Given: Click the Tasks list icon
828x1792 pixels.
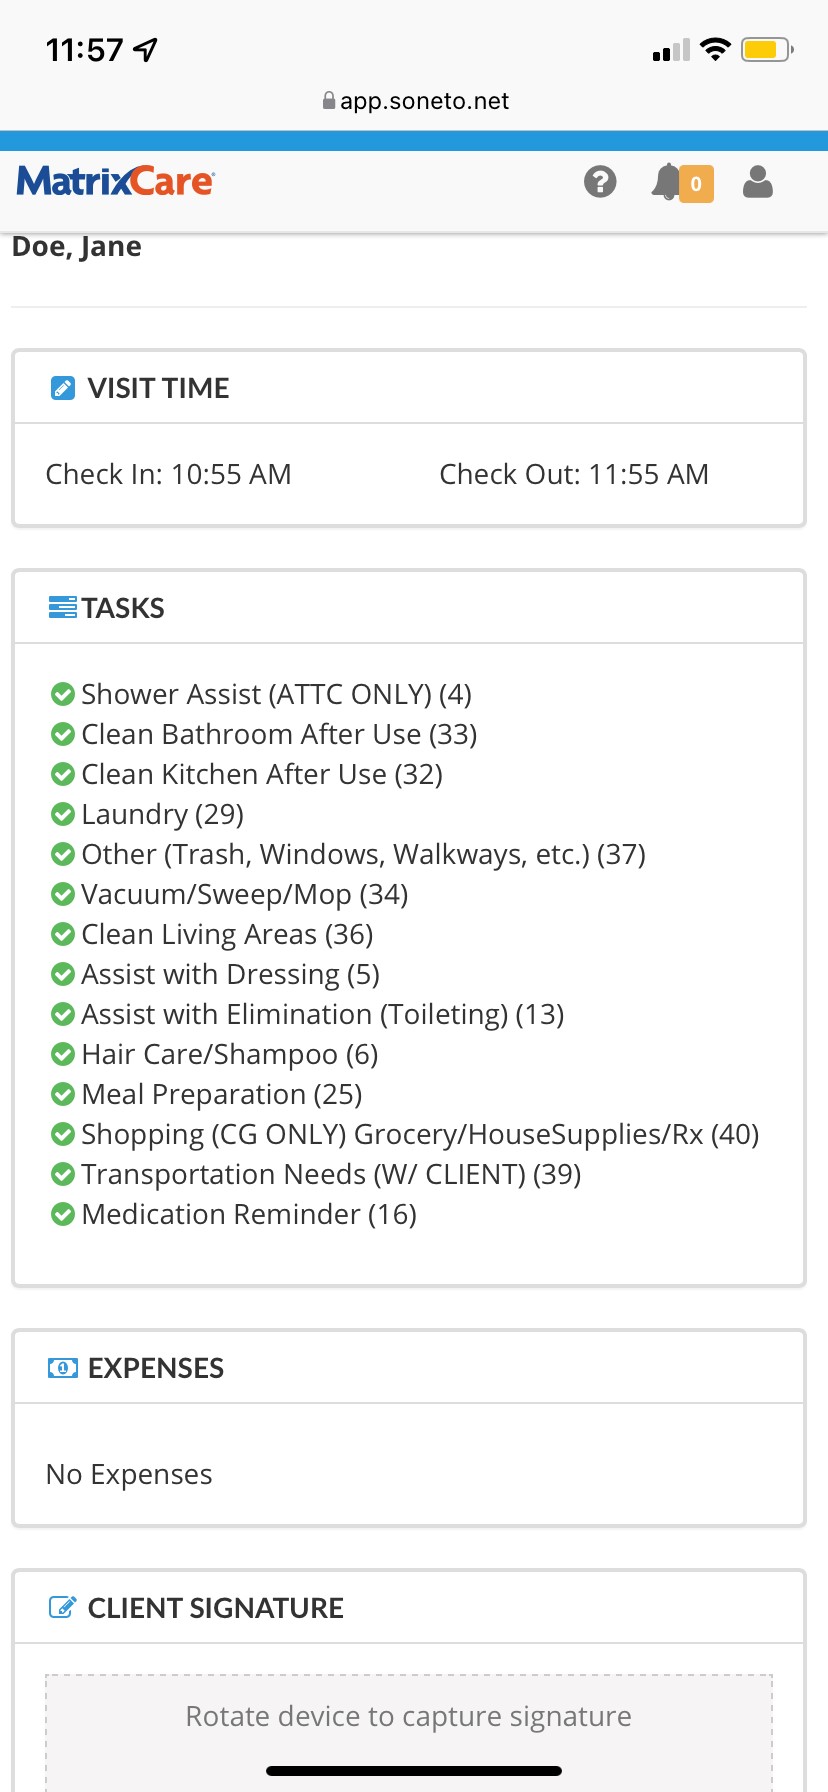Looking at the screenshot, I should pos(63,607).
